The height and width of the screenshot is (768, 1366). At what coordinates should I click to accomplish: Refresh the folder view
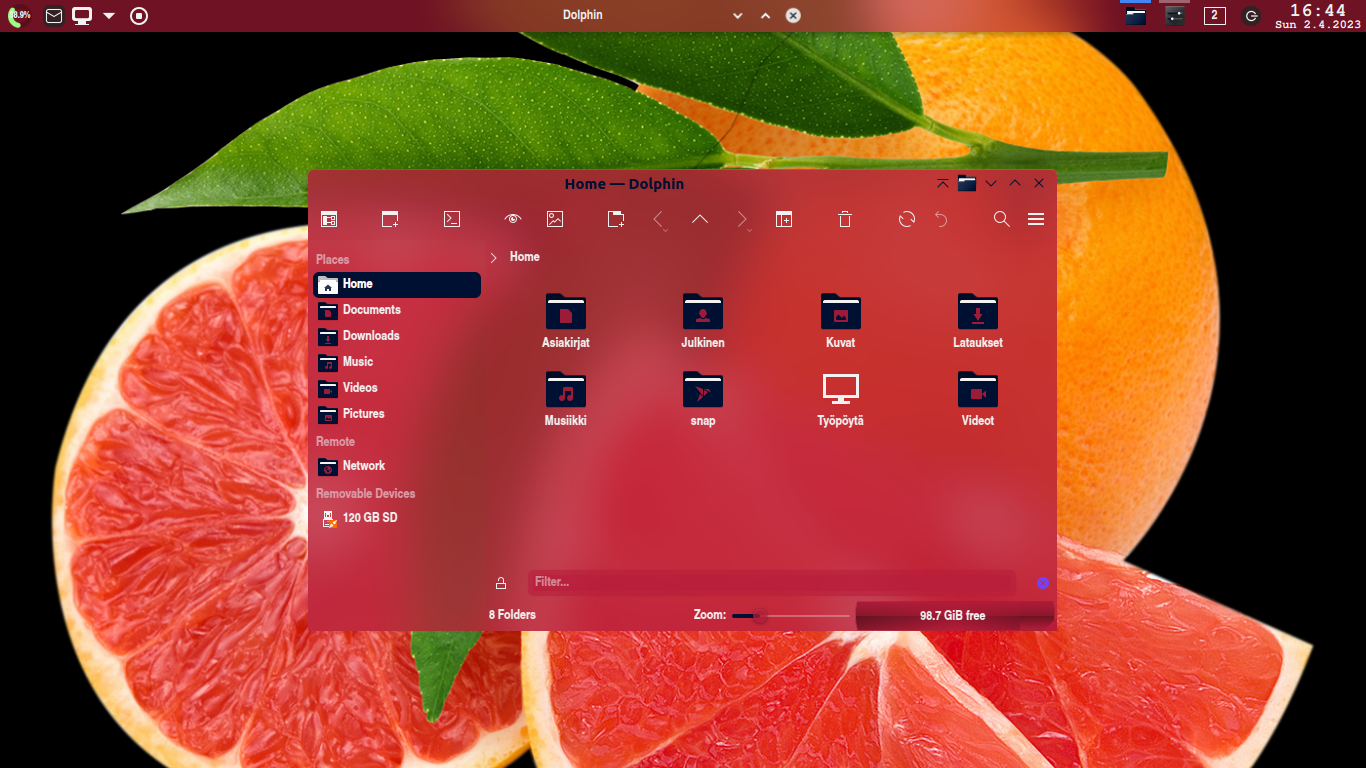pyautogui.click(x=907, y=219)
